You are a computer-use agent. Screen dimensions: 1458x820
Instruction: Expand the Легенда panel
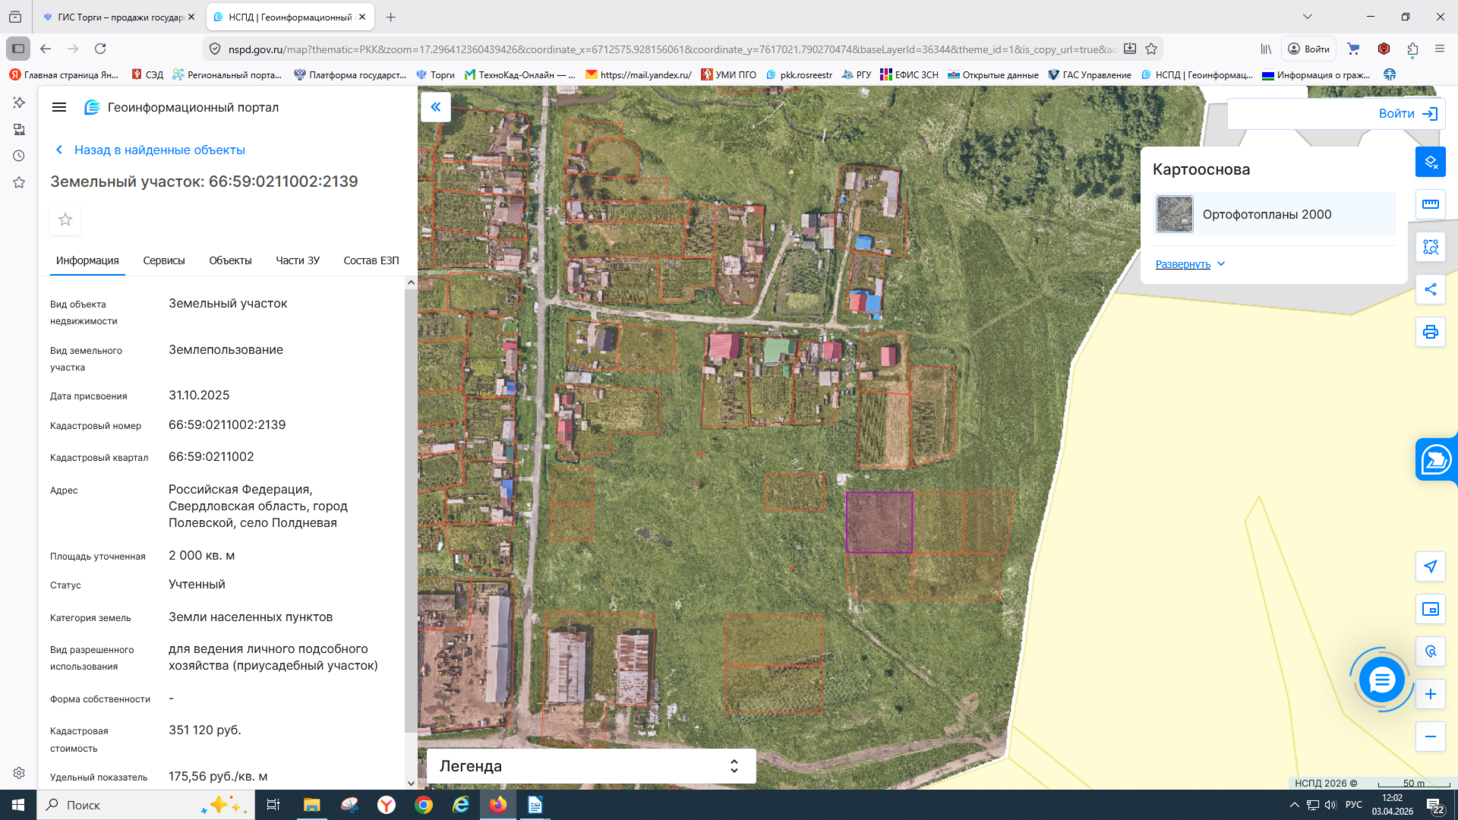(x=733, y=766)
